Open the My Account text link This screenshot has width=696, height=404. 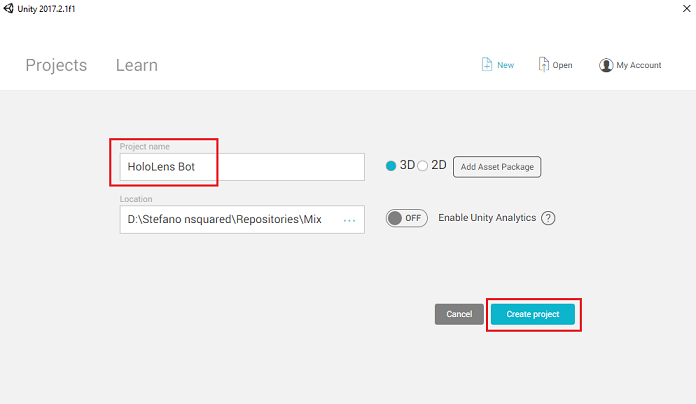coord(638,65)
